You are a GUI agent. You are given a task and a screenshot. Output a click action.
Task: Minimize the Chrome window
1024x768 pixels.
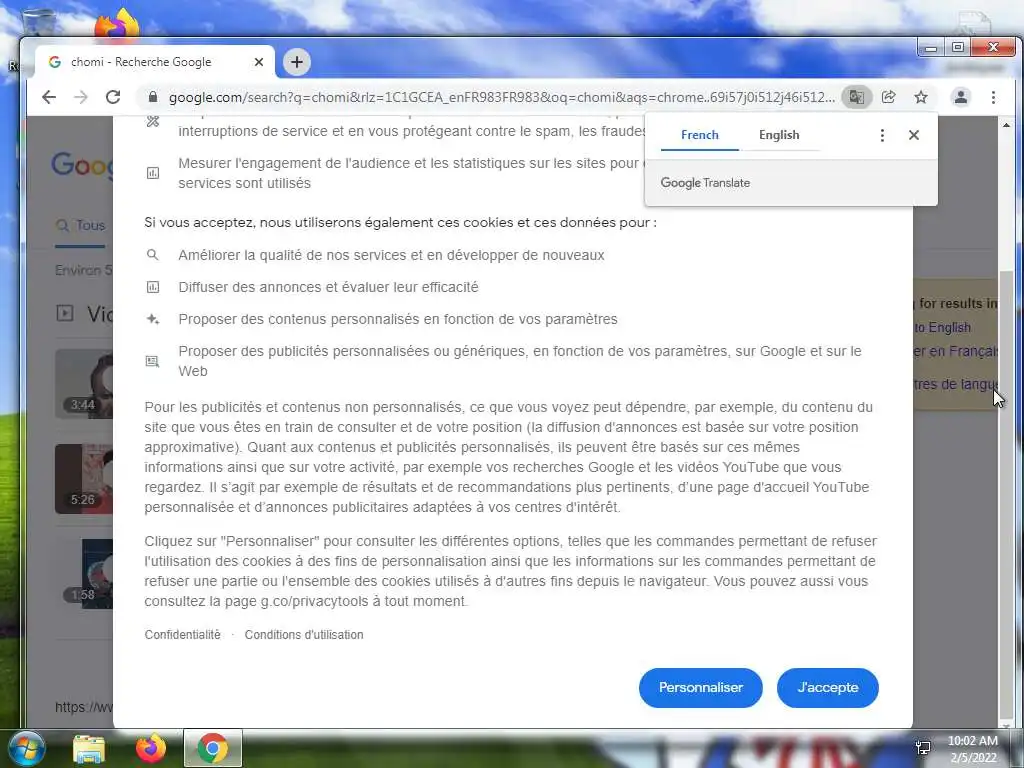pyautogui.click(x=931, y=48)
